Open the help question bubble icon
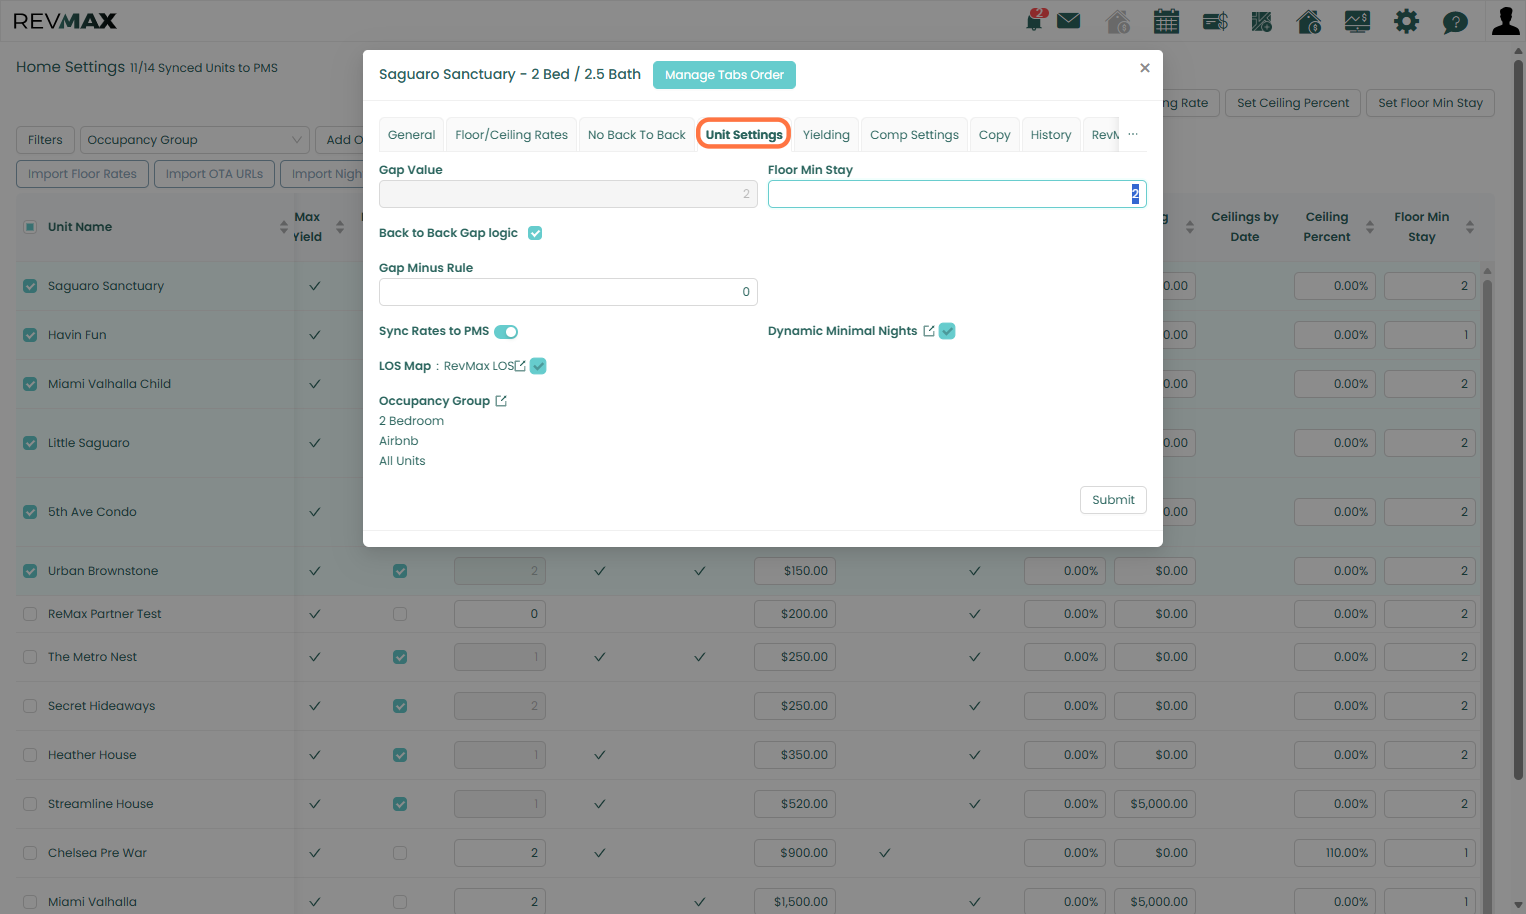Image resolution: width=1526 pixels, height=914 pixels. tap(1455, 22)
